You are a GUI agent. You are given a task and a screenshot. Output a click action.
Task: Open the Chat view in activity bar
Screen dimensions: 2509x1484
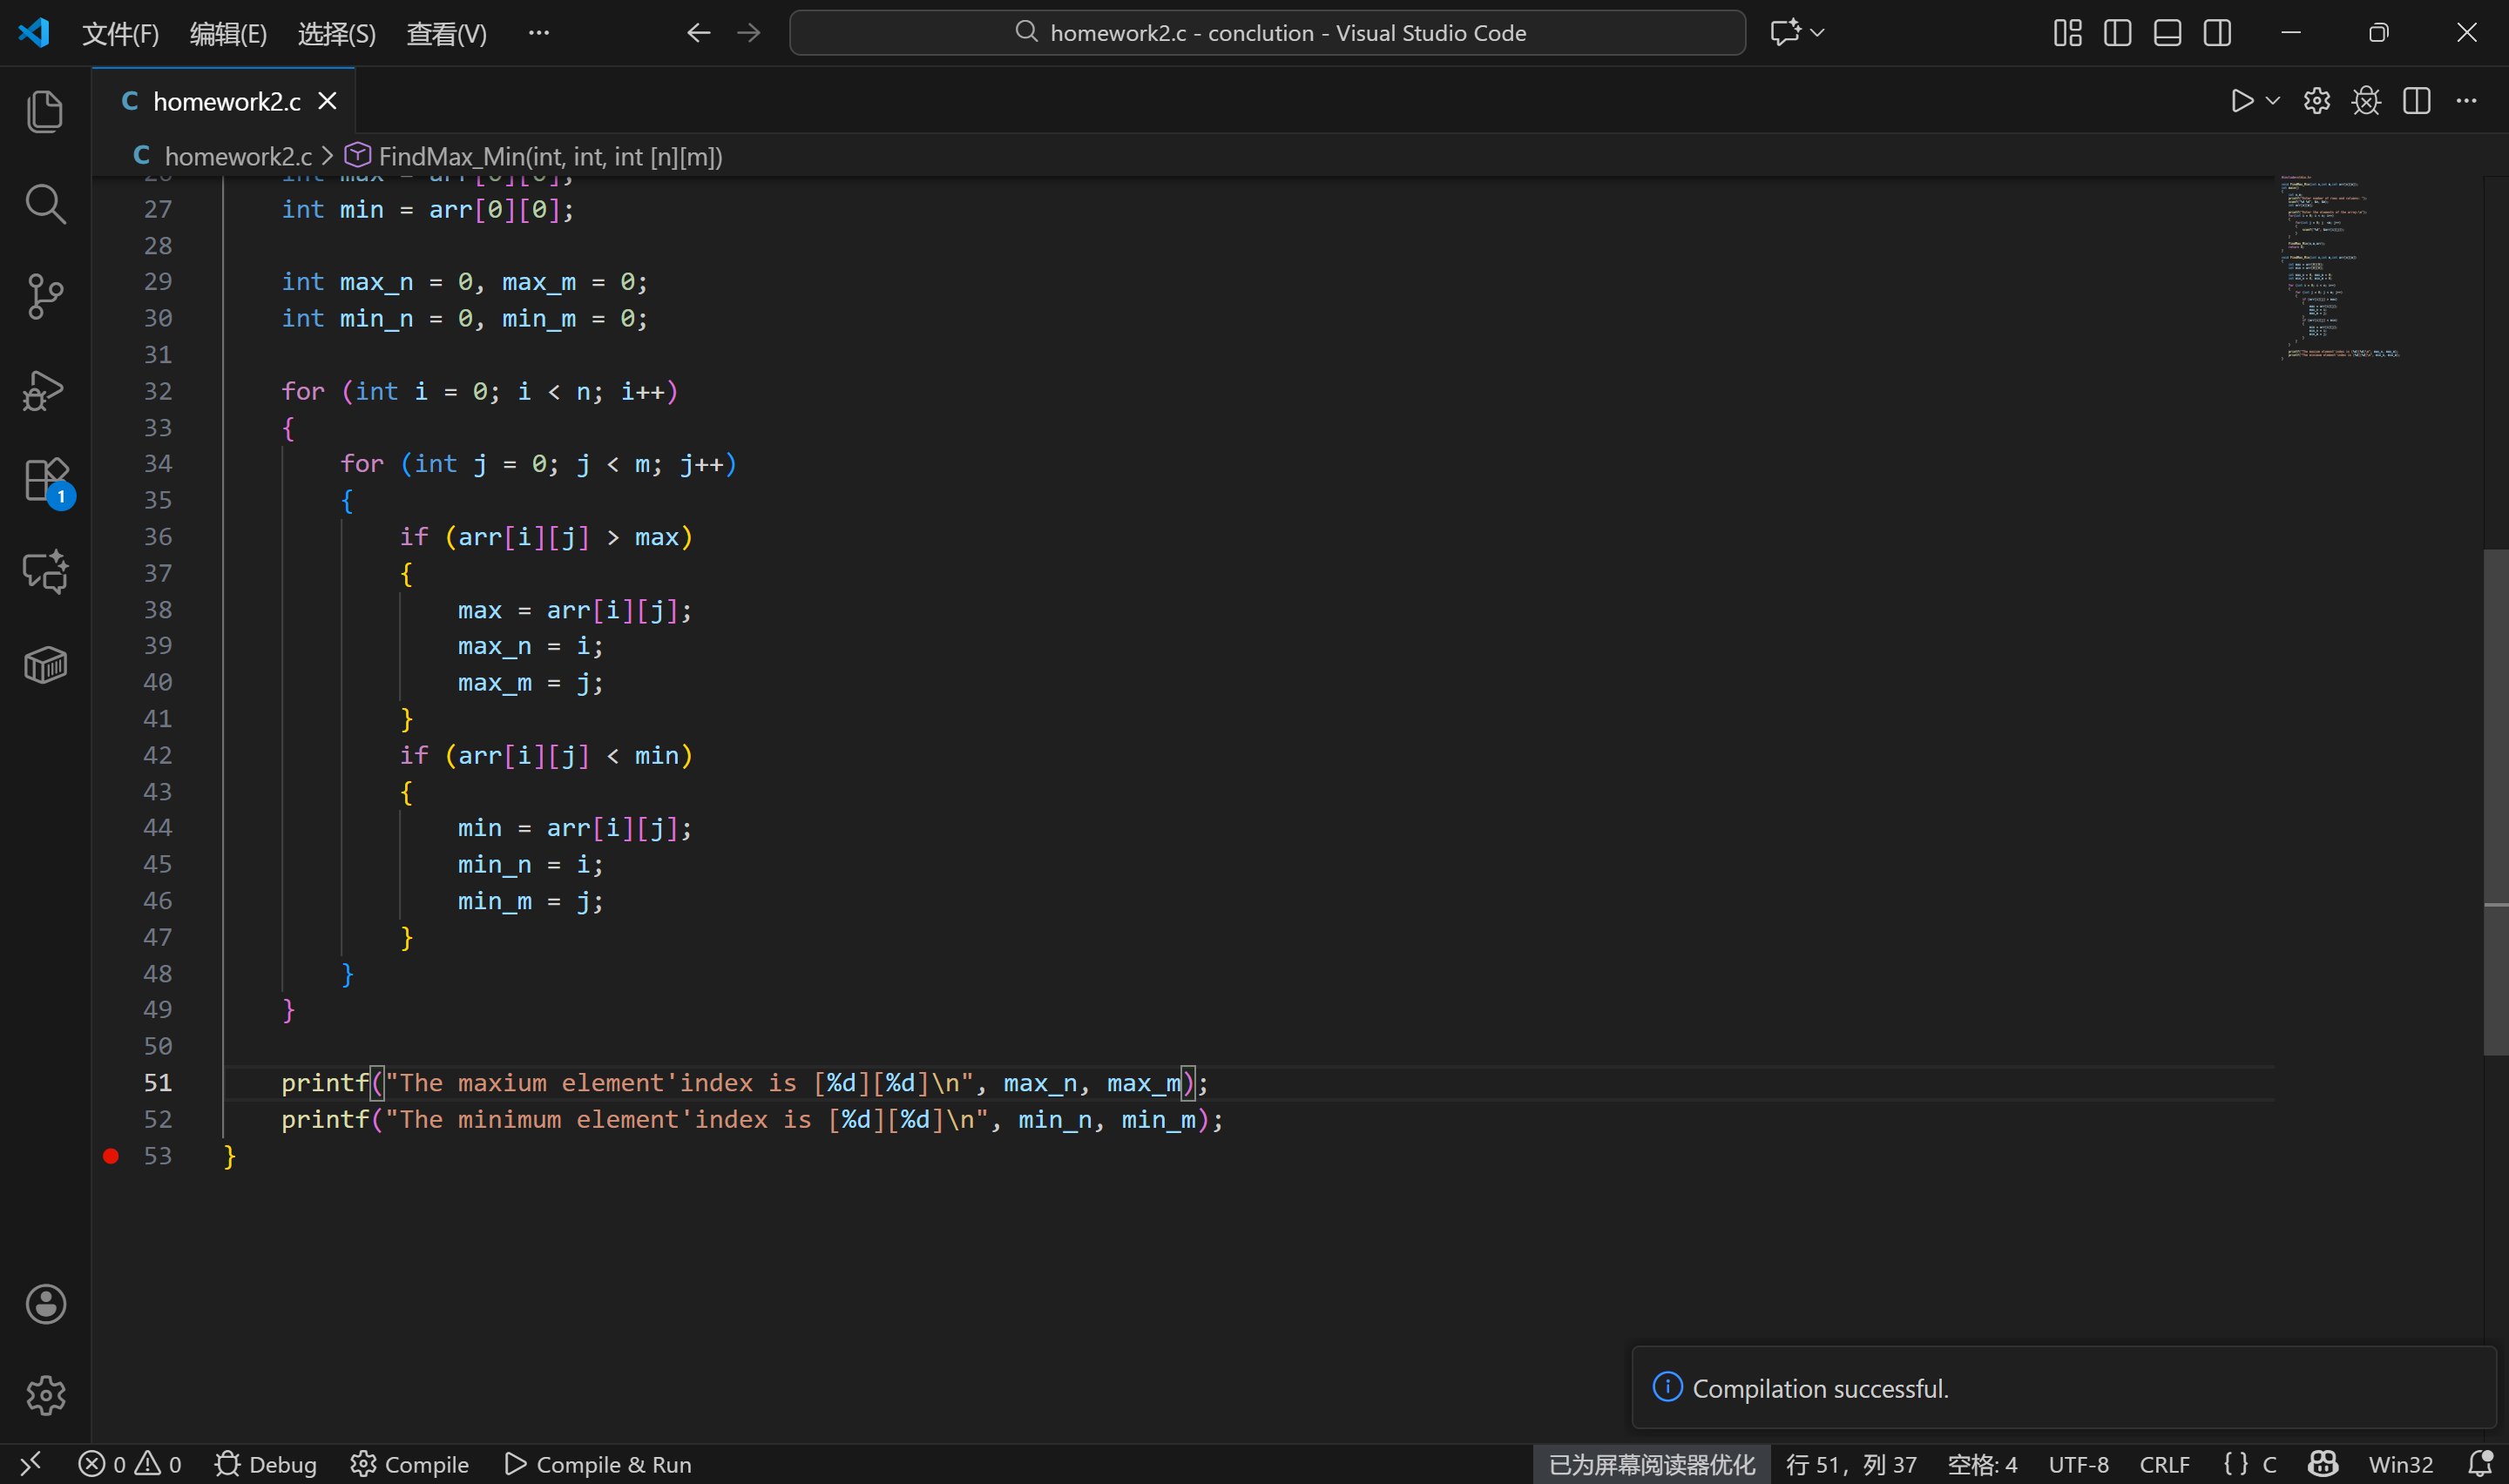[45, 572]
